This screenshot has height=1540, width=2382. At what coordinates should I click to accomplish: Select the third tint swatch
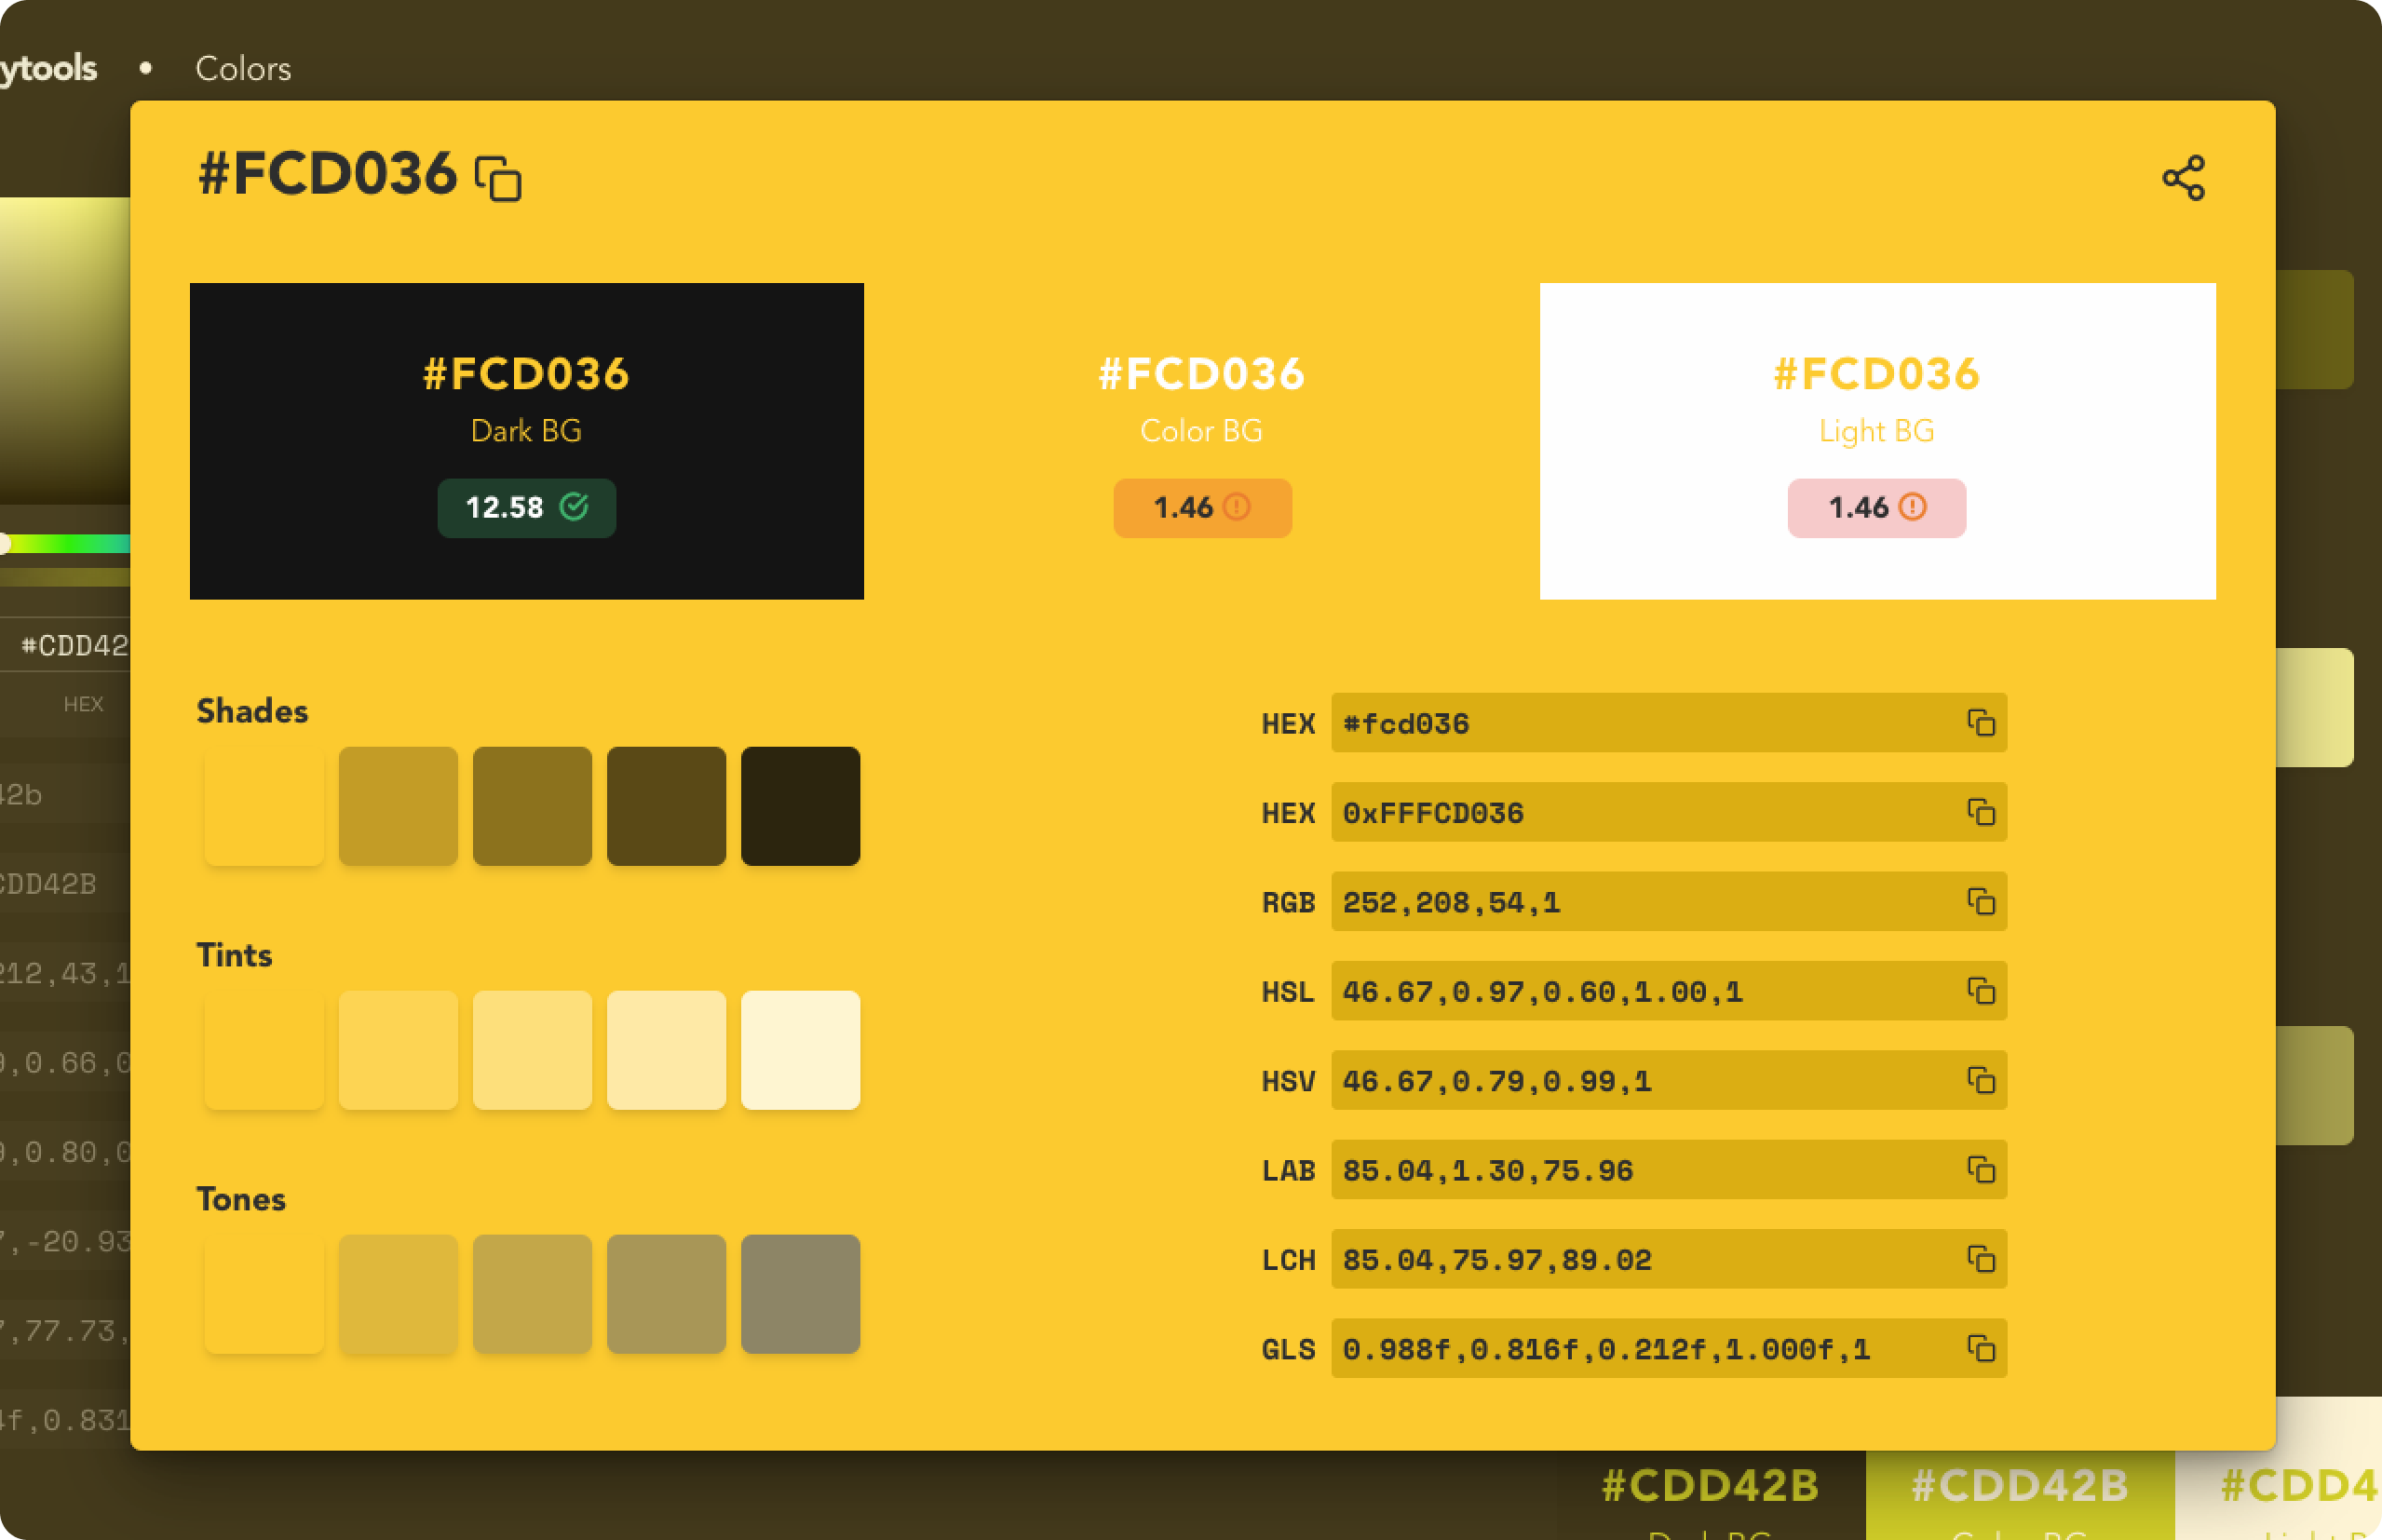click(532, 1050)
